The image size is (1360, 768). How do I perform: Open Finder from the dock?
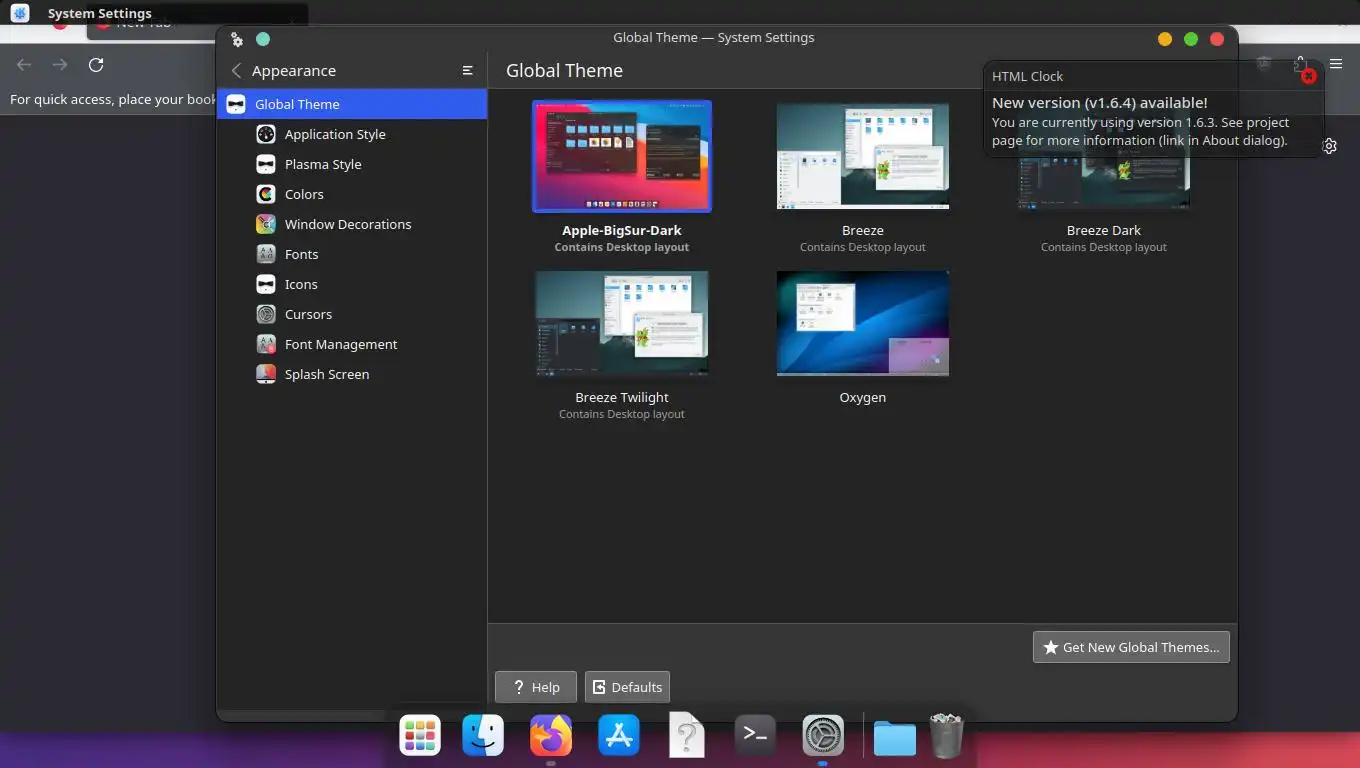tap(483, 736)
